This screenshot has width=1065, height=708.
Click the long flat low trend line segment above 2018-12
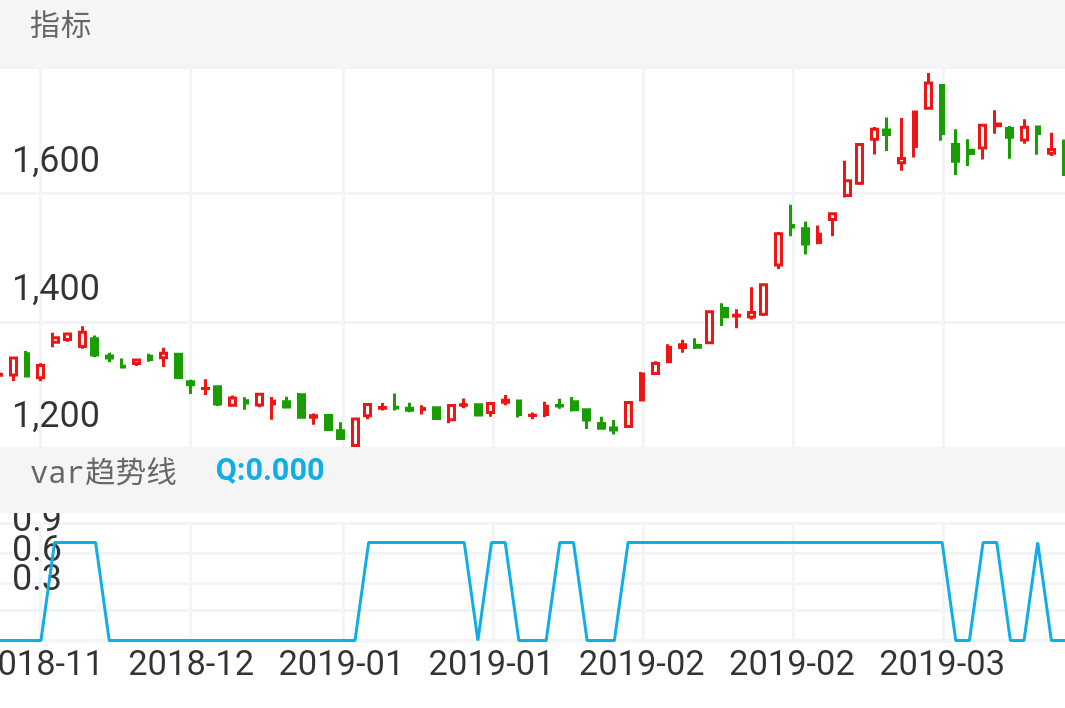tap(230, 639)
